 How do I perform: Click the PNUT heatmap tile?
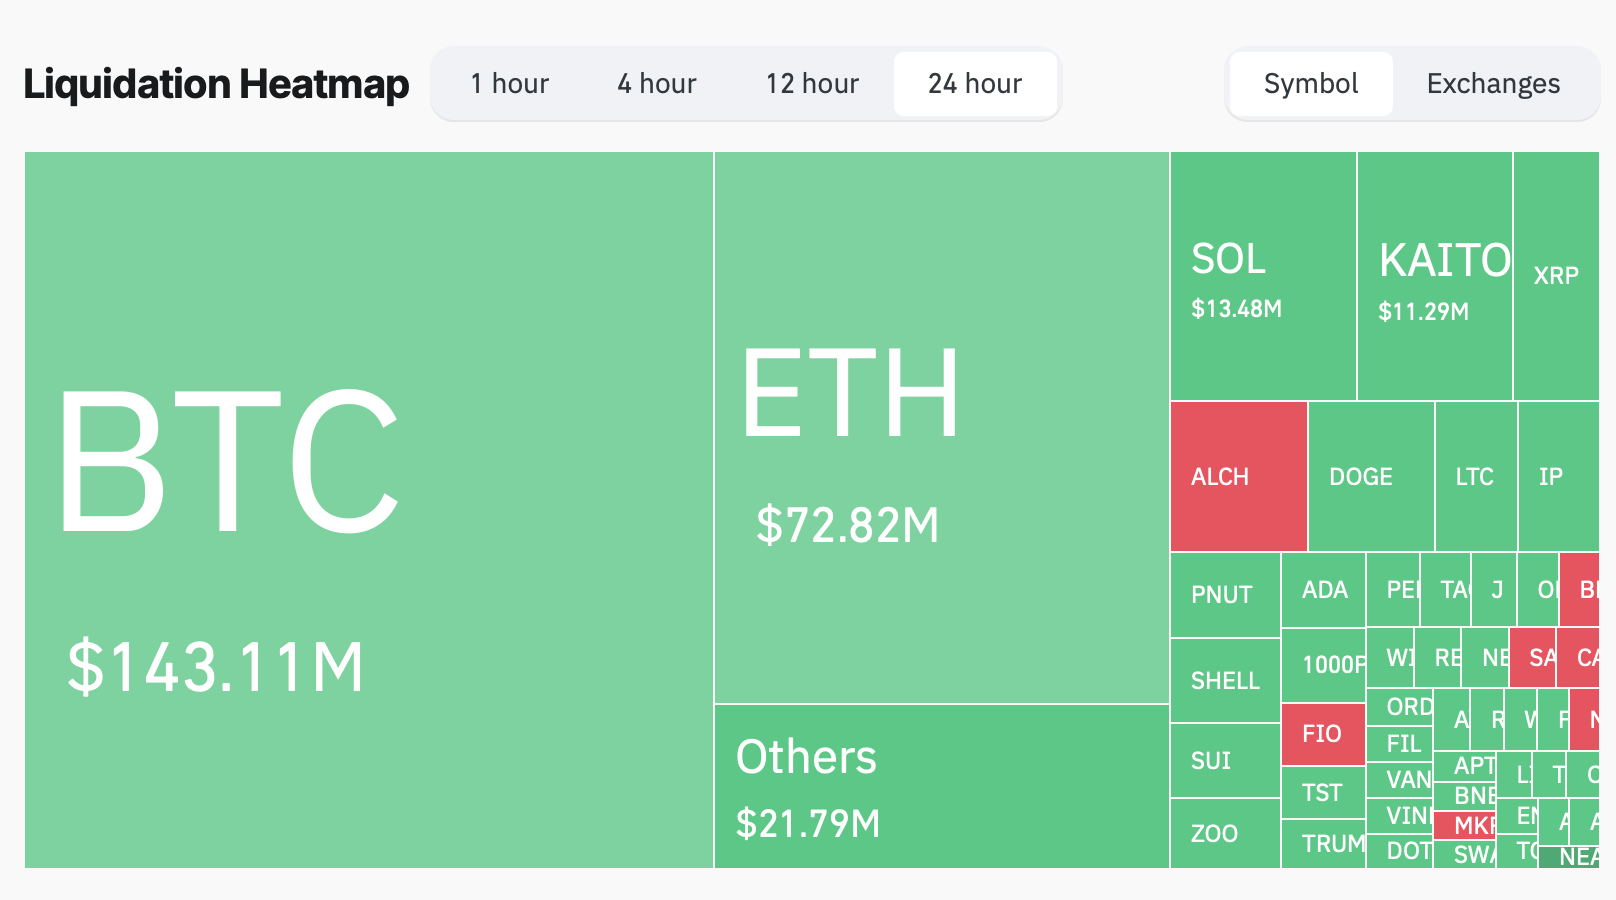point(1225,595)
